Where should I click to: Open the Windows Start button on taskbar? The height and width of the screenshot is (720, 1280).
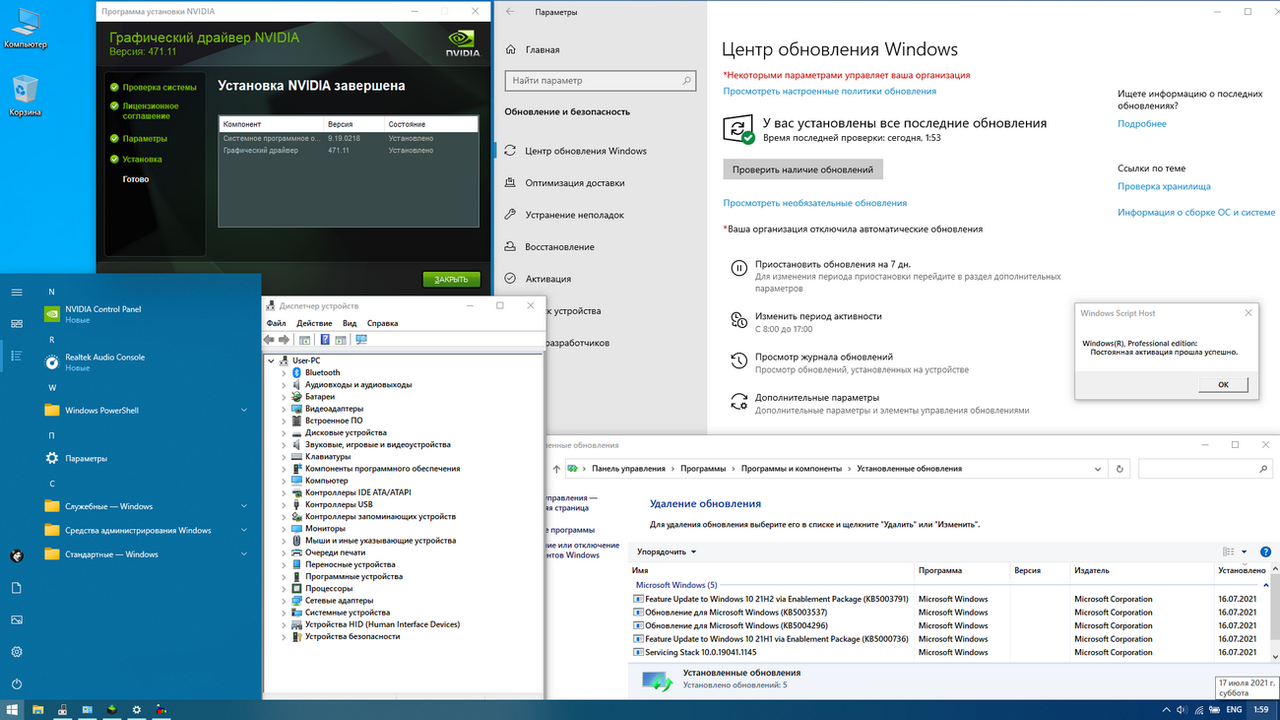coord(14,709)
